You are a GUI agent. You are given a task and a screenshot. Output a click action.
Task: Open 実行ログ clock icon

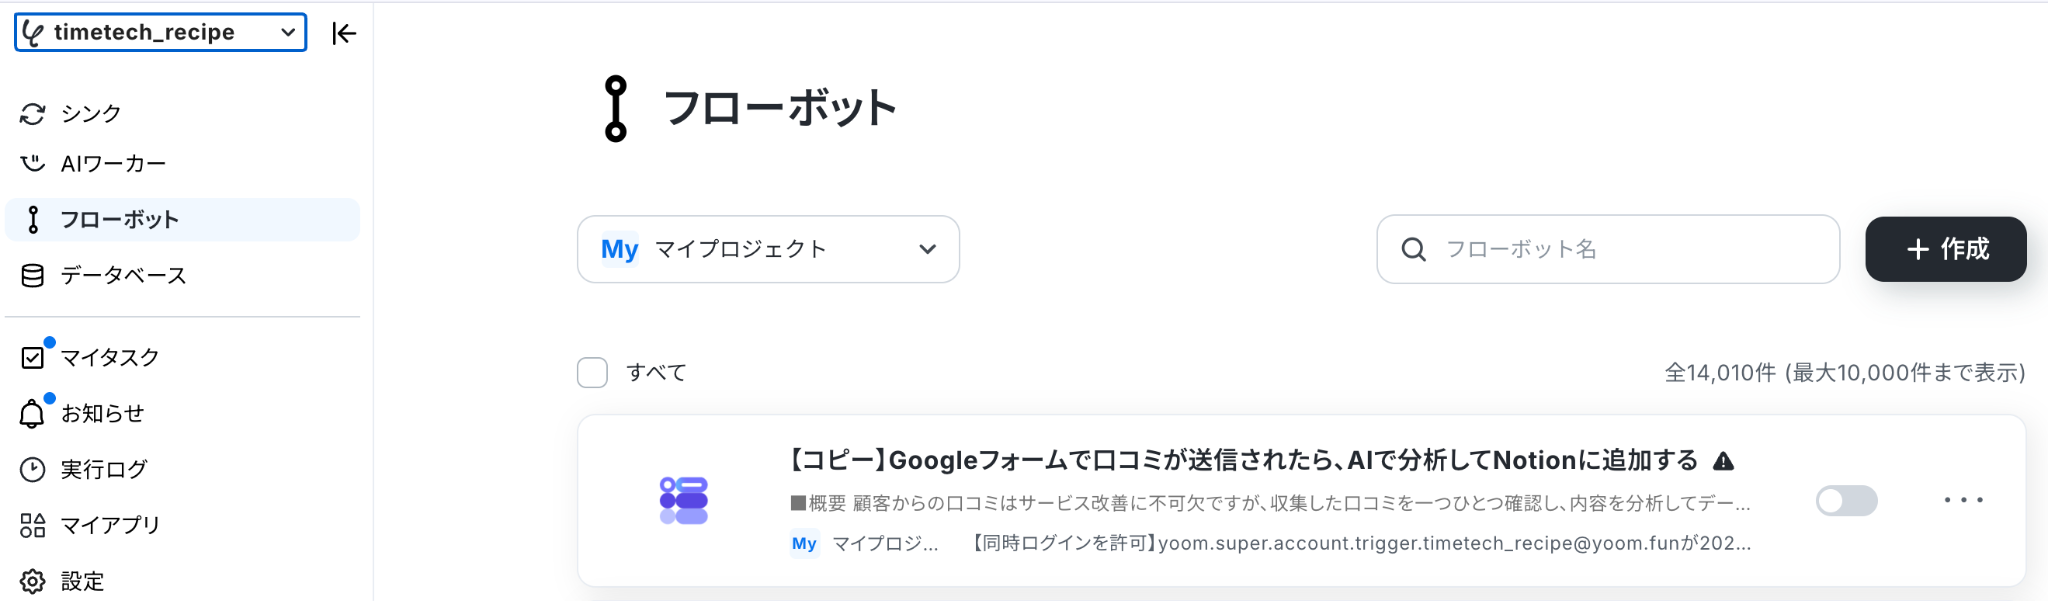tap(33, 469)
